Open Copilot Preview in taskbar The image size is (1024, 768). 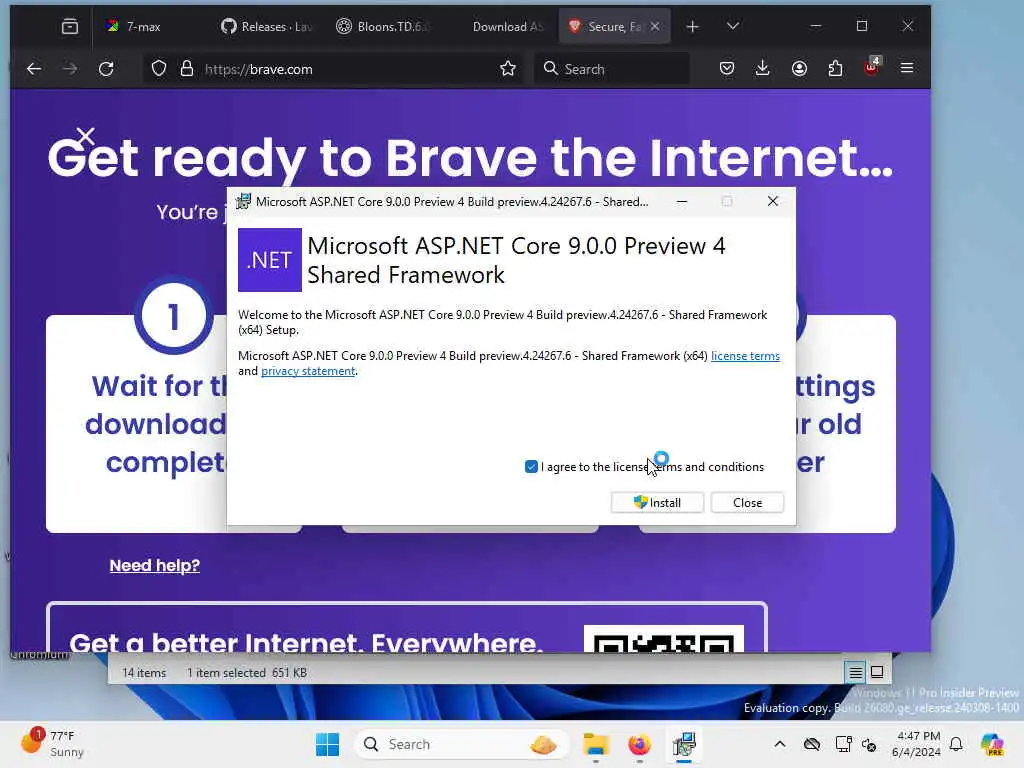click(x=992, y=744)
